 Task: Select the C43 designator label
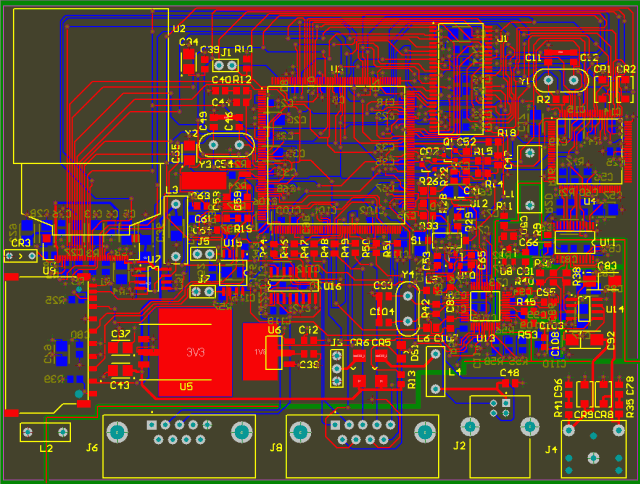coord(120,385)
